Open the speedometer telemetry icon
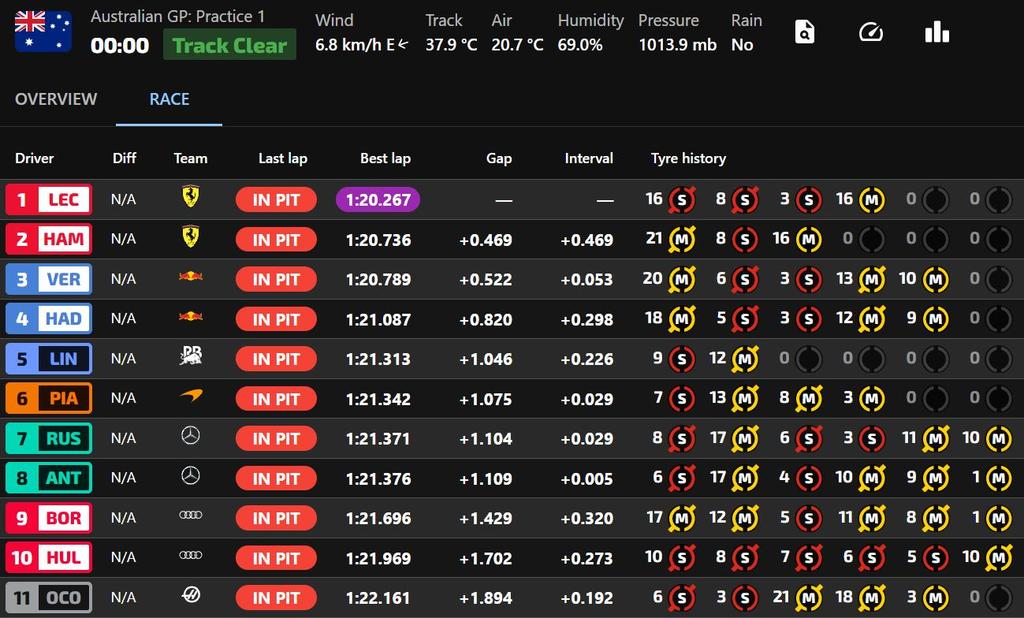This screenshot has width=1024, height=618. (x=871, y=31)
